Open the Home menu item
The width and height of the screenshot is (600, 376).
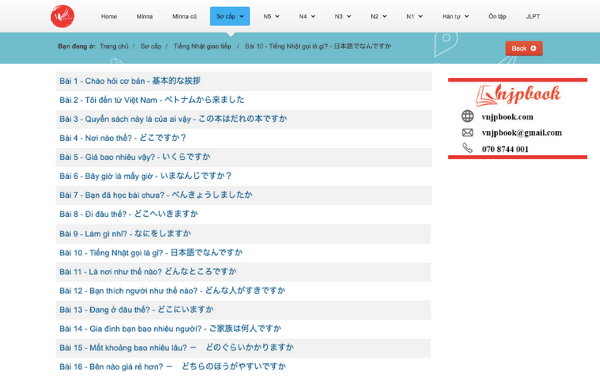point(109,16)
